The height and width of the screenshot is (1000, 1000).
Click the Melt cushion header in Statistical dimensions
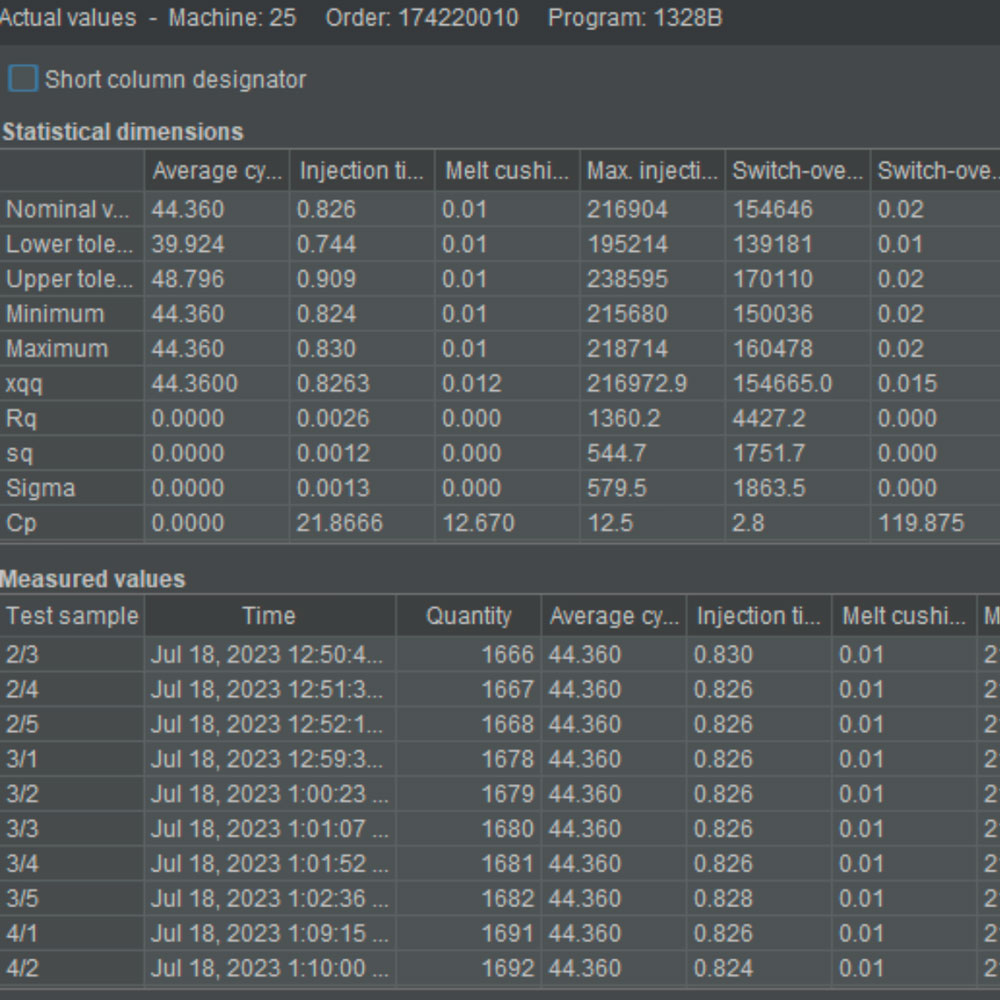(x=506, y=171)
